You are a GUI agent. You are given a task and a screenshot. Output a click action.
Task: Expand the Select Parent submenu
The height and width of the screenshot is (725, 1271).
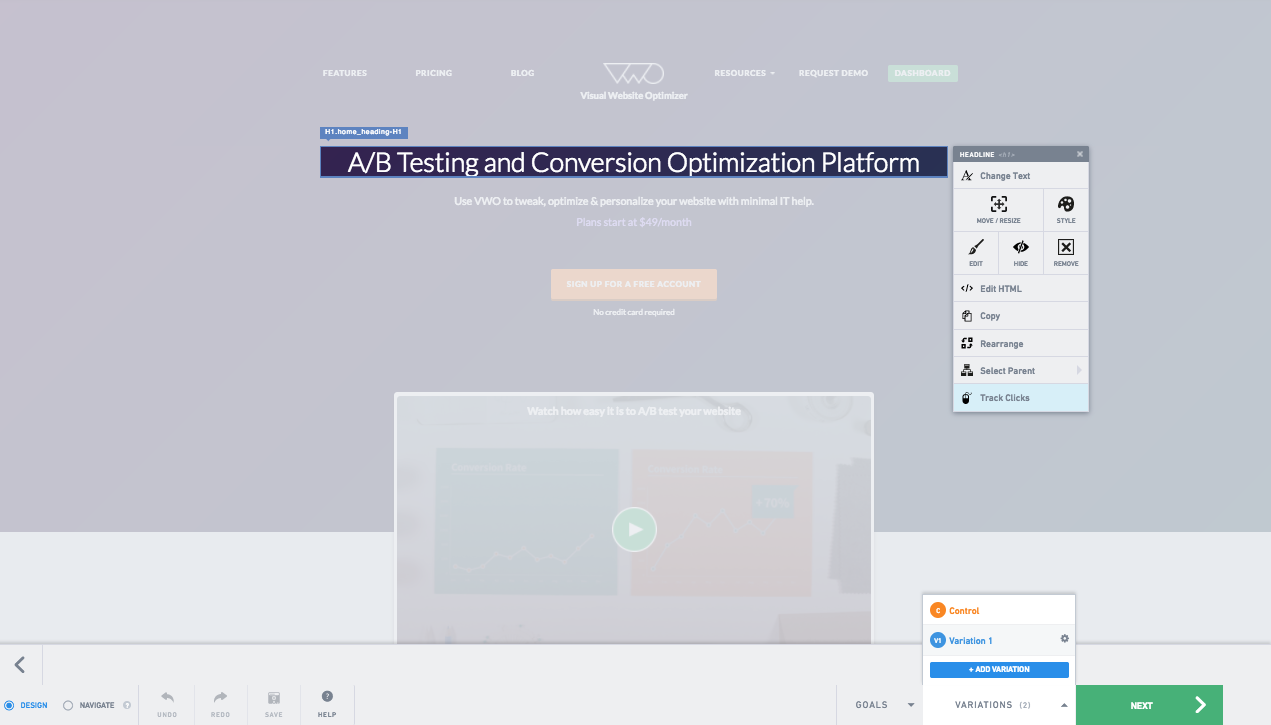(1021, 371)
